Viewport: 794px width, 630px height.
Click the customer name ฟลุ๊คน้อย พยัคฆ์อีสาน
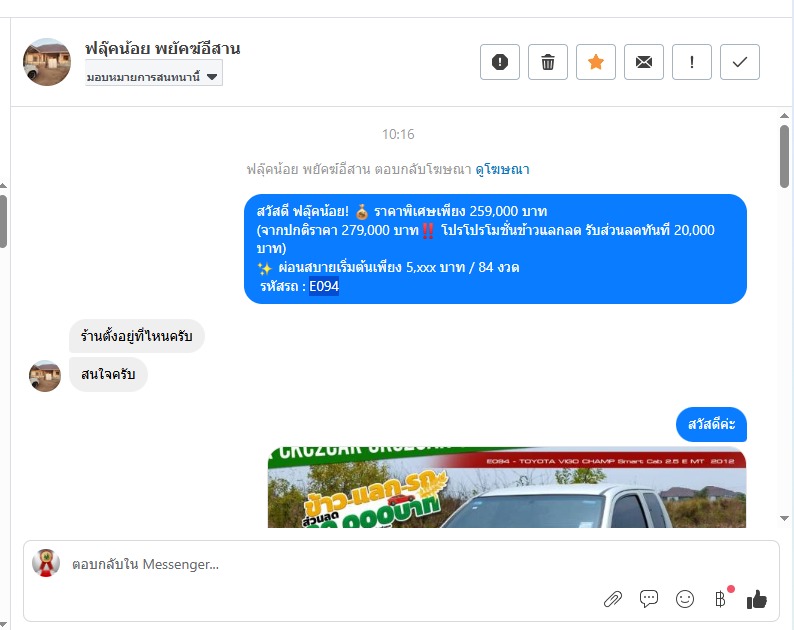(x=163, y=49)
